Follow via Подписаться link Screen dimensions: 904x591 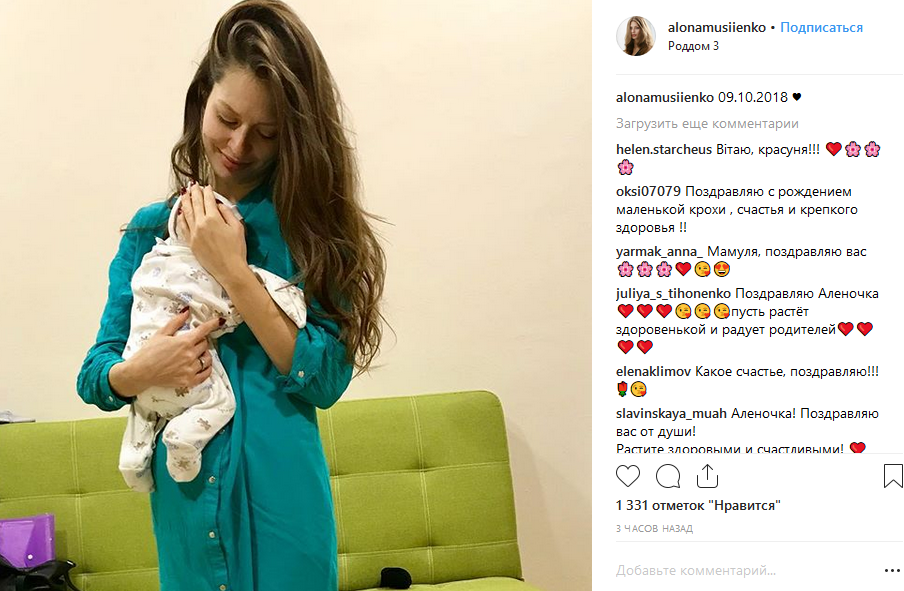click(821, 27)
